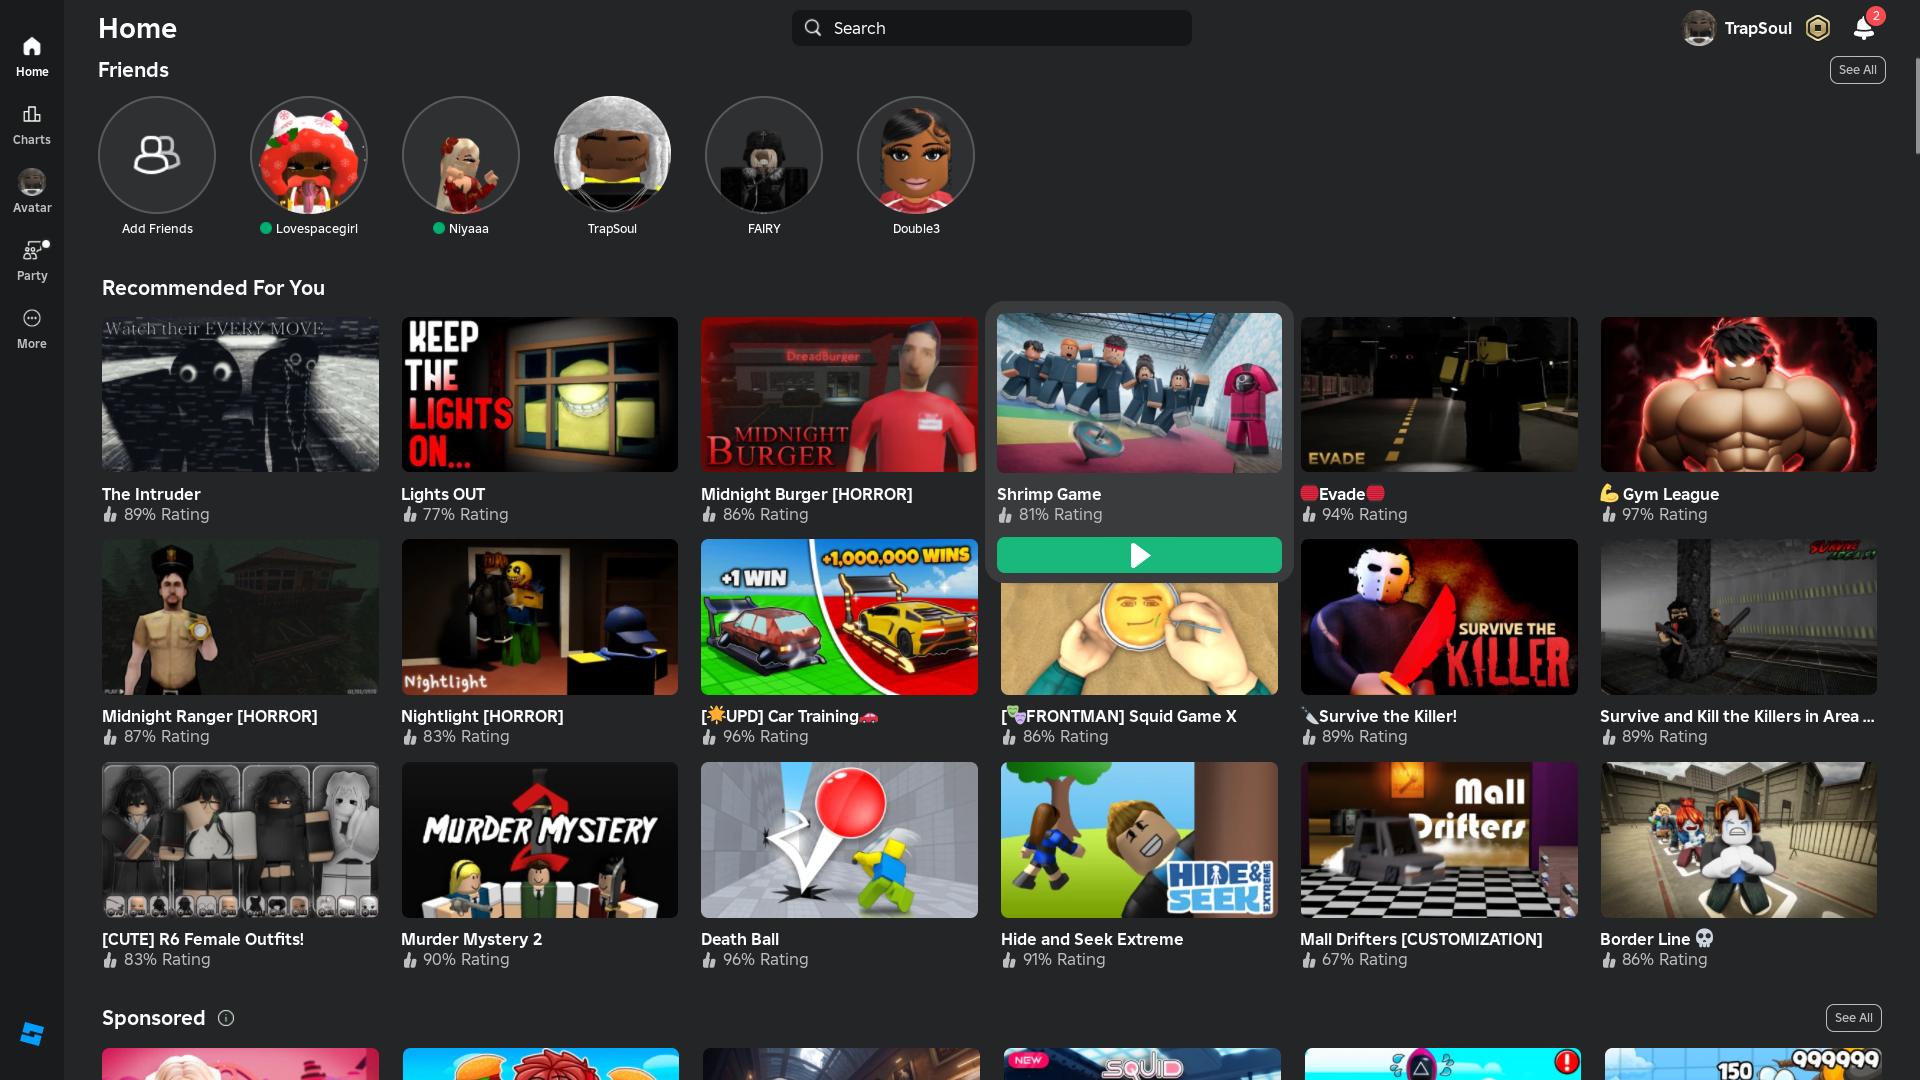Click the Recommended For You heading
1920x1080 pixels.
(x=213, y=288)
